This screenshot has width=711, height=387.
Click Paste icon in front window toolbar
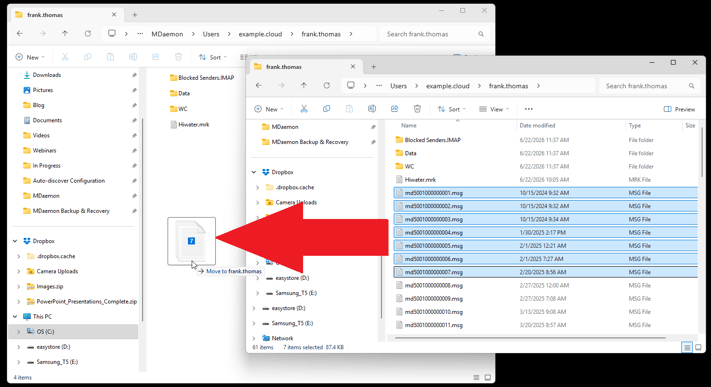point(349,109)
